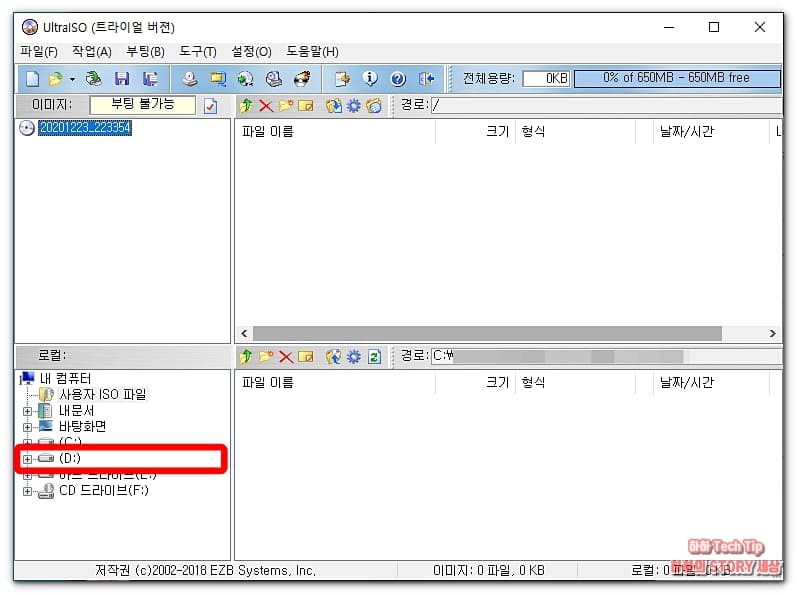The height and width of the screenshot is (595, 797).
Task: Click the Burn CD/DVD image flame icon
Action: (x=302, y=79)
